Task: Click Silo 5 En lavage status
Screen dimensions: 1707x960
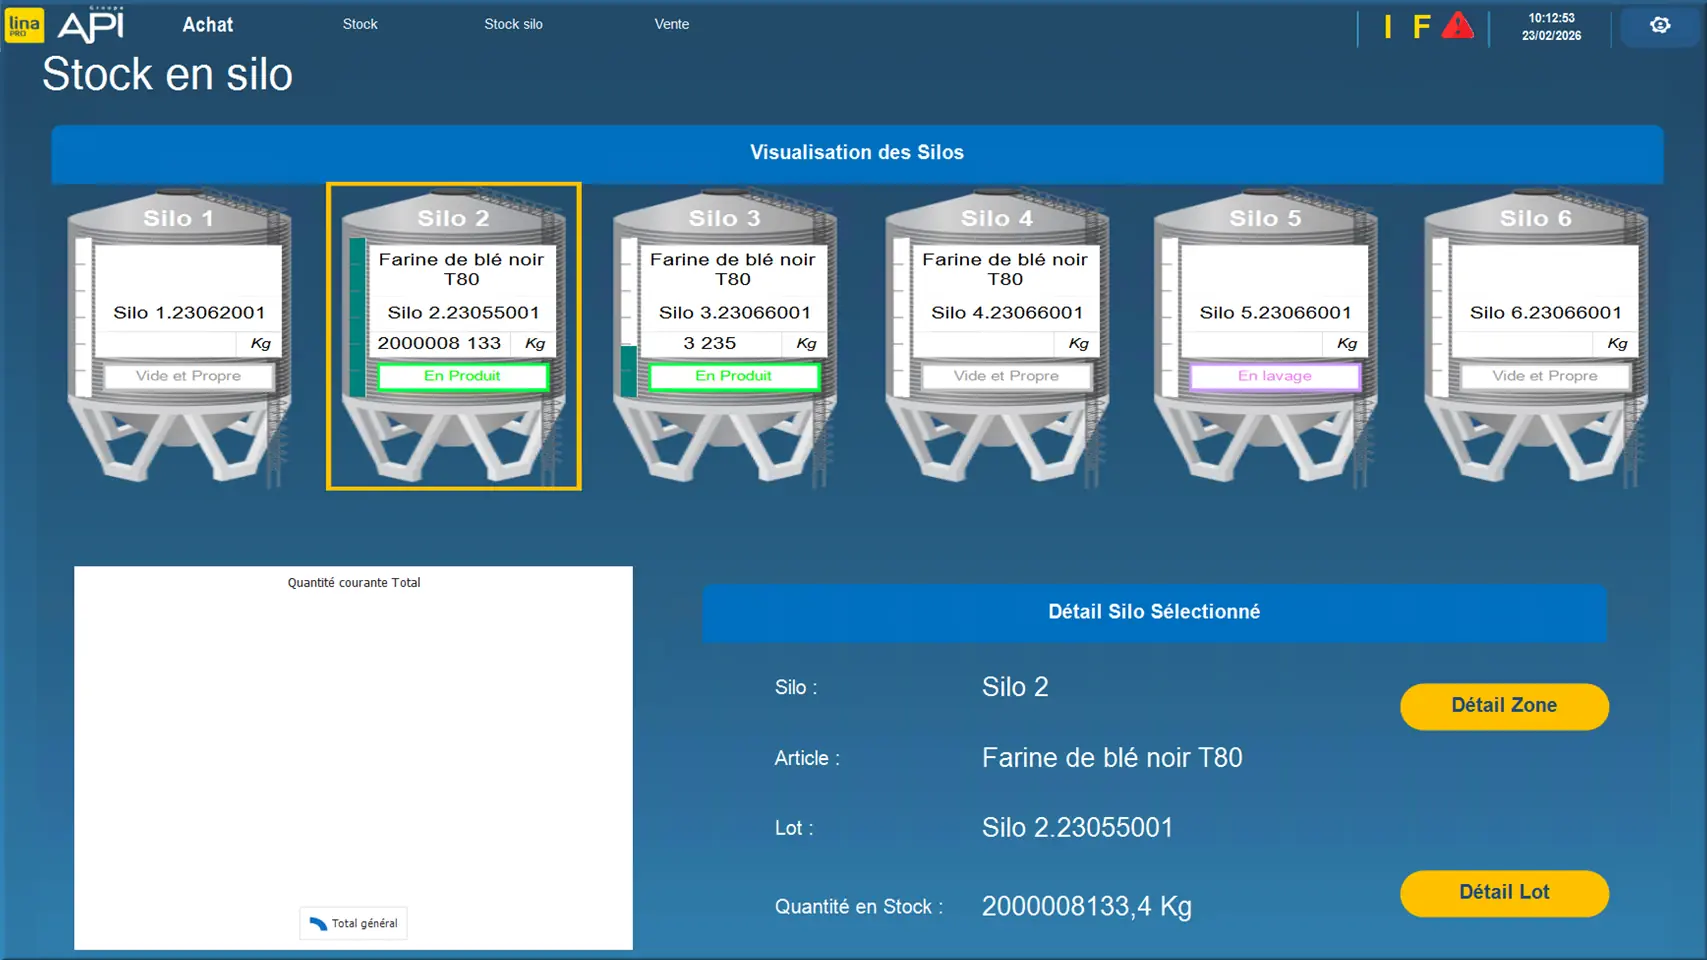Action: coord(1274,376)
